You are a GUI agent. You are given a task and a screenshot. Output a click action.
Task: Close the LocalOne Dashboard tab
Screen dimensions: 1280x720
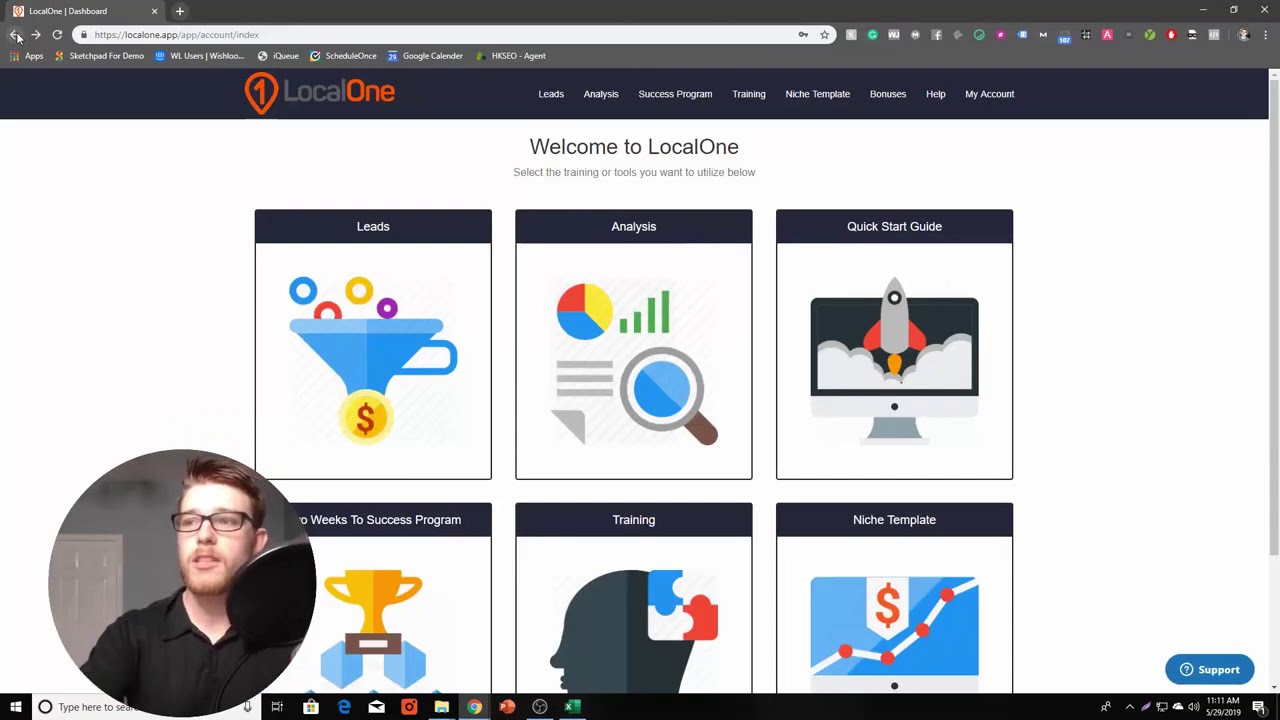[x=154, y=11]
